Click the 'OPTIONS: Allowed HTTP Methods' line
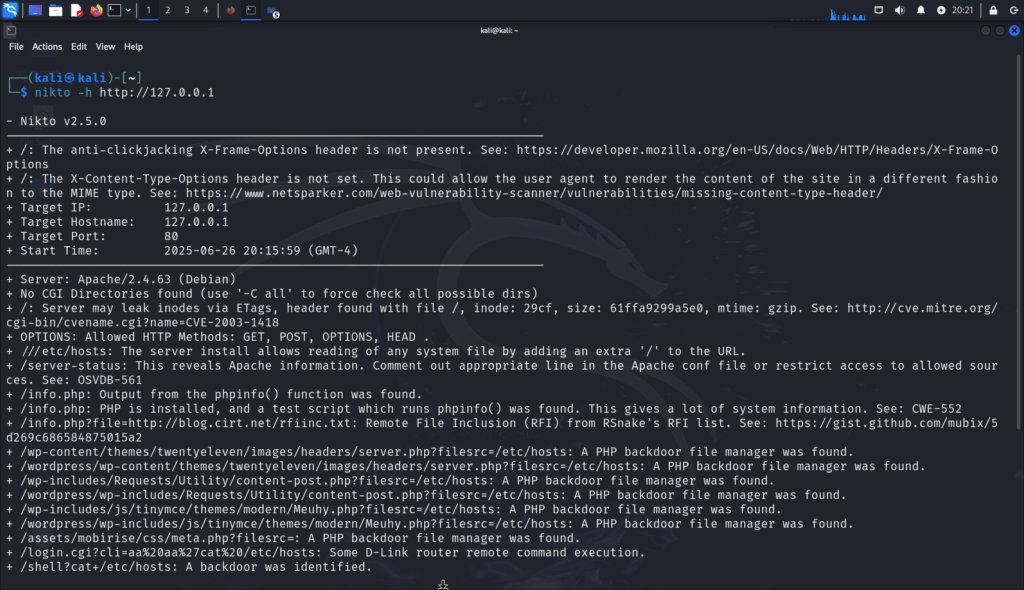1024x590 pixels. click(217, 336)
